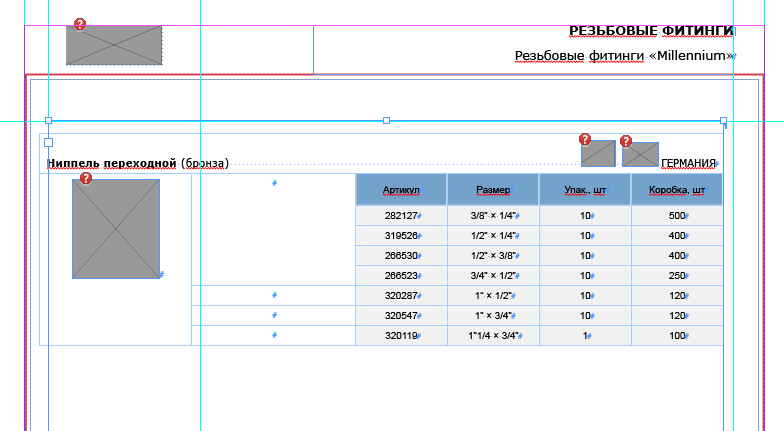Click the empty cell left of 320287
The image size is (784, 431).
pyautogui.click(x=274, y=296)
